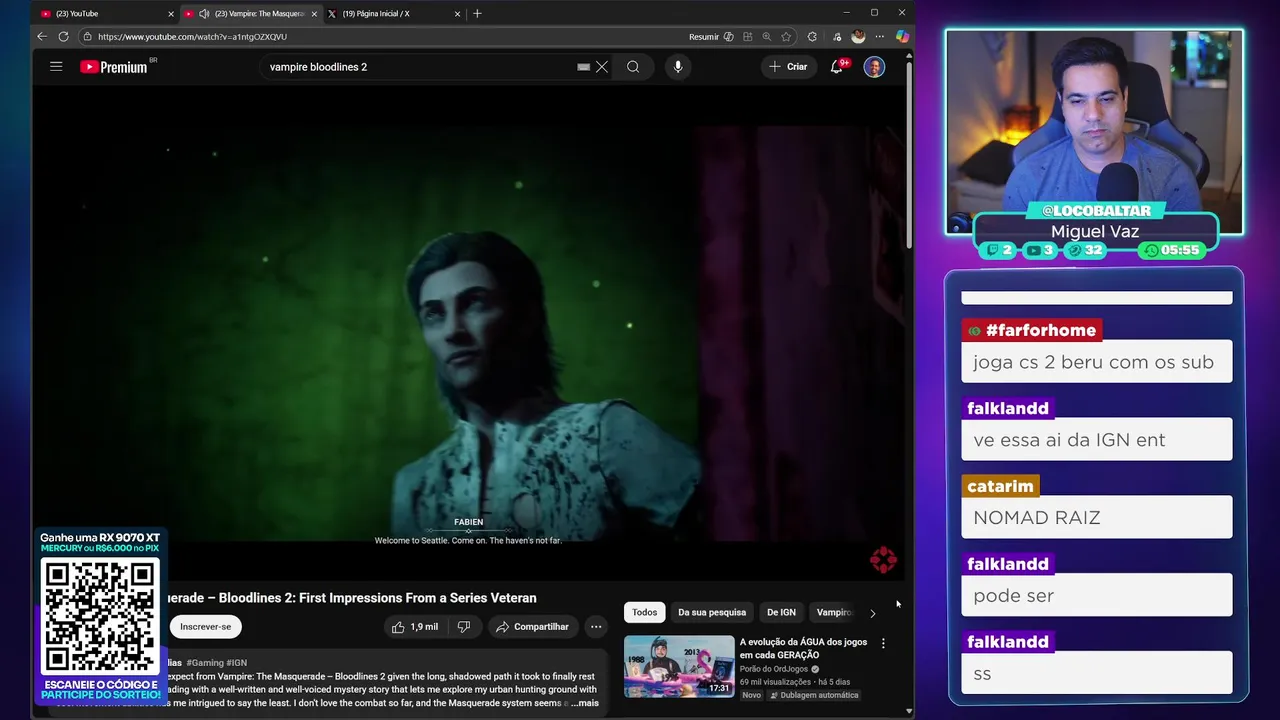Open the 'A evolução da ÁGUA dos jogos' video title

click(x=803, y=648)
